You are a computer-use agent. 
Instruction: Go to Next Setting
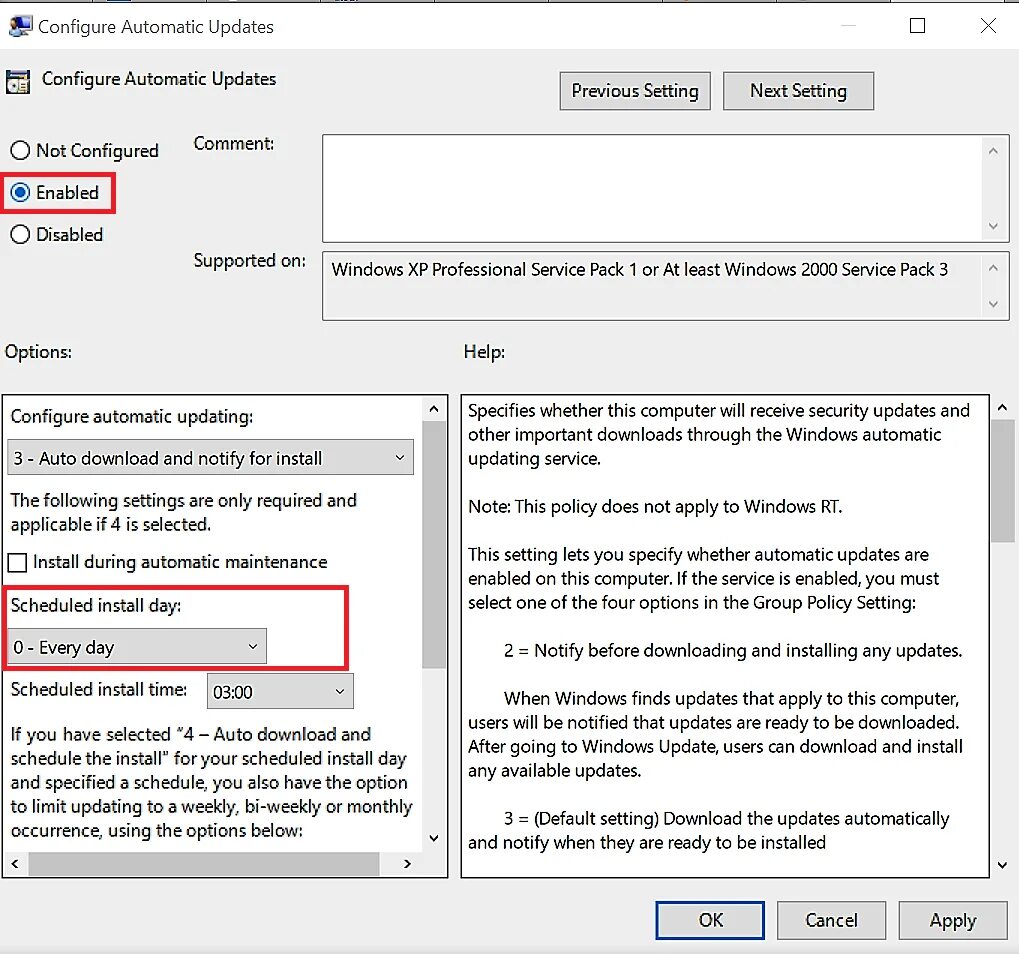tap(798, 91)
